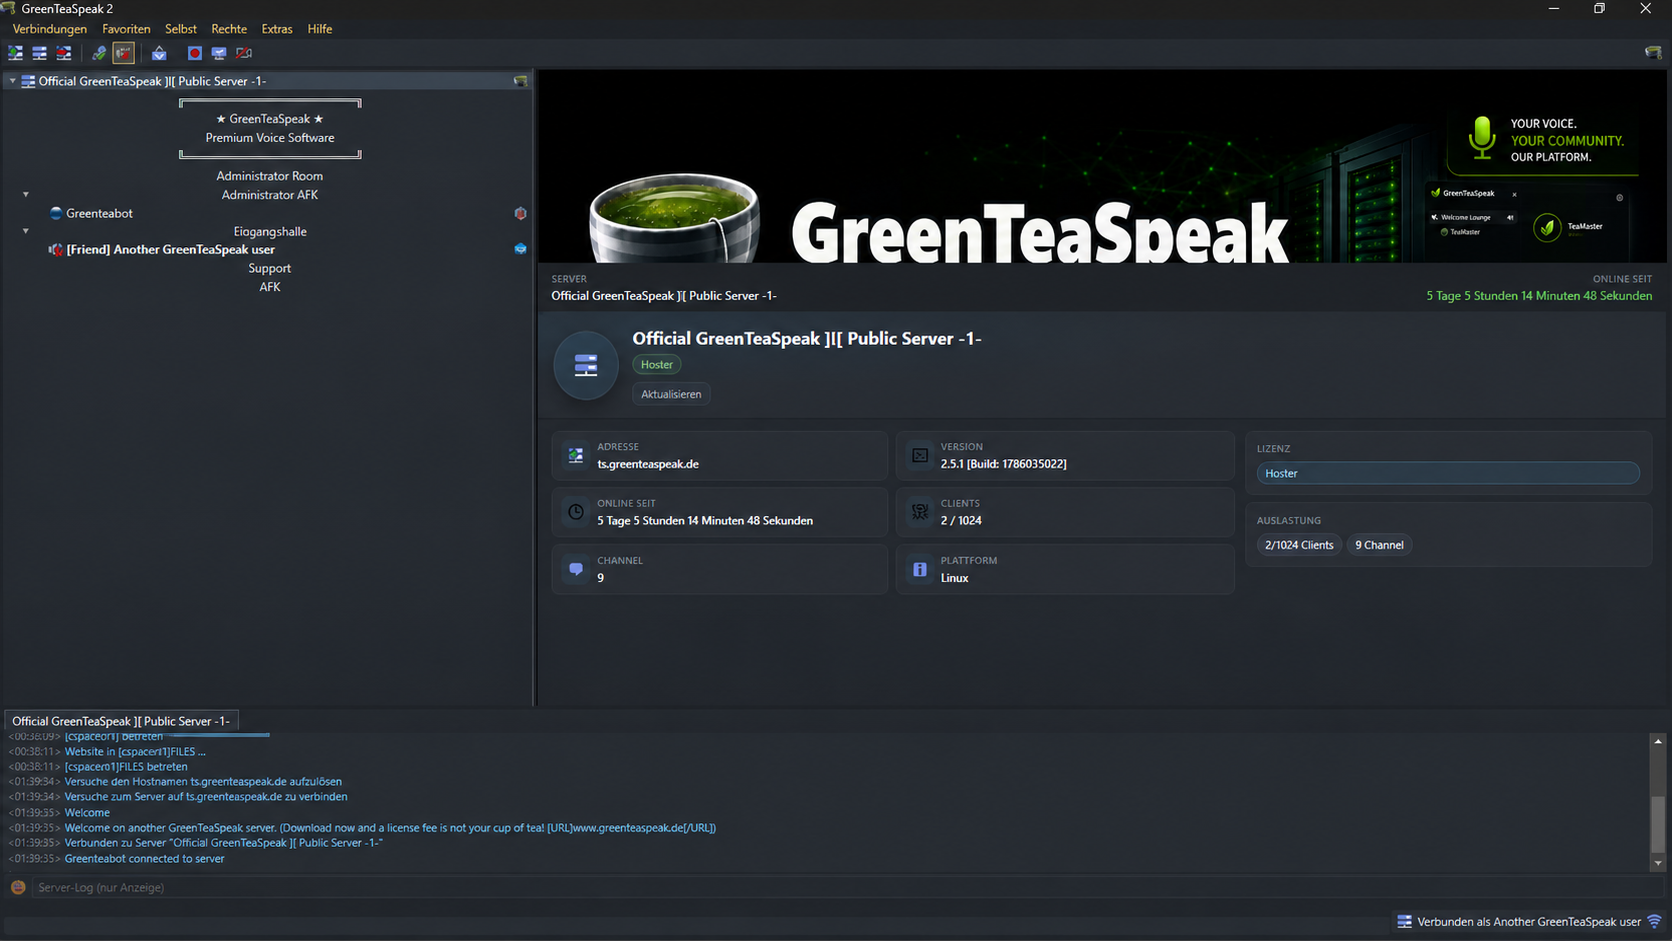Click the Wi-Fi connection icon in status bar
Image resolution: width=1672 pixels, height=941 pixels.
point(1655,922)
